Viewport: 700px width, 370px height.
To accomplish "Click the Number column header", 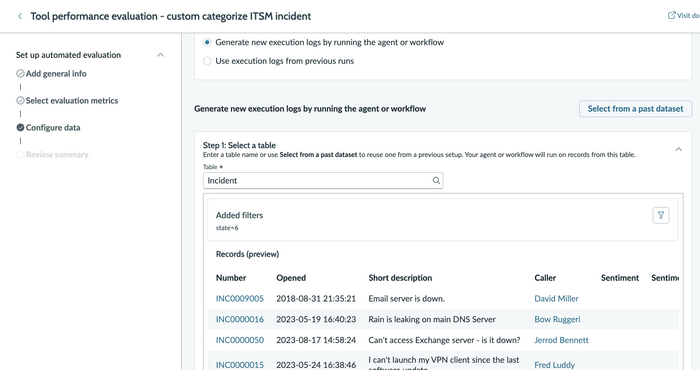I will pyautogui.click(x=231, y=278).
